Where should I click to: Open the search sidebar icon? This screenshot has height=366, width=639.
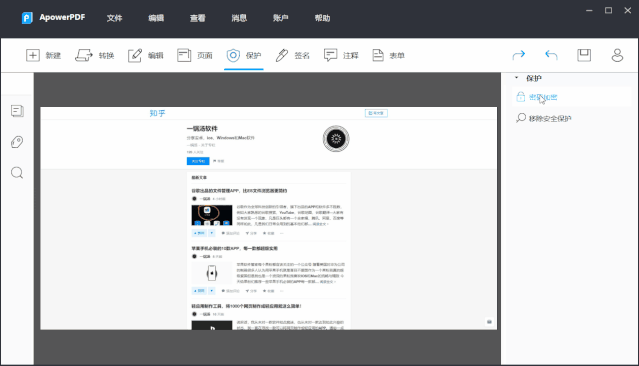click(17, 173)
